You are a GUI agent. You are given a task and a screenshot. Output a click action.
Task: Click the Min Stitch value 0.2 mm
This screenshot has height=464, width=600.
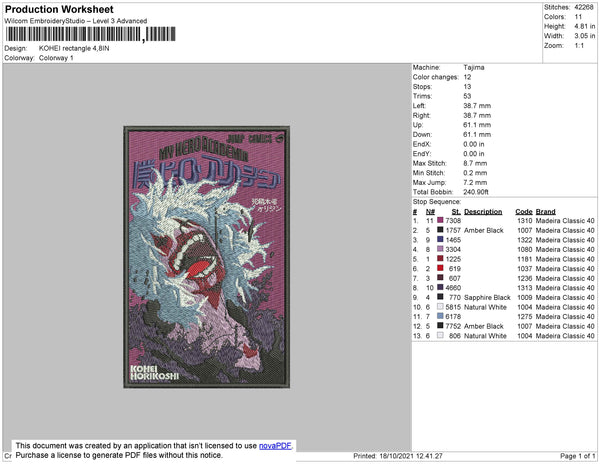point(475,173)
